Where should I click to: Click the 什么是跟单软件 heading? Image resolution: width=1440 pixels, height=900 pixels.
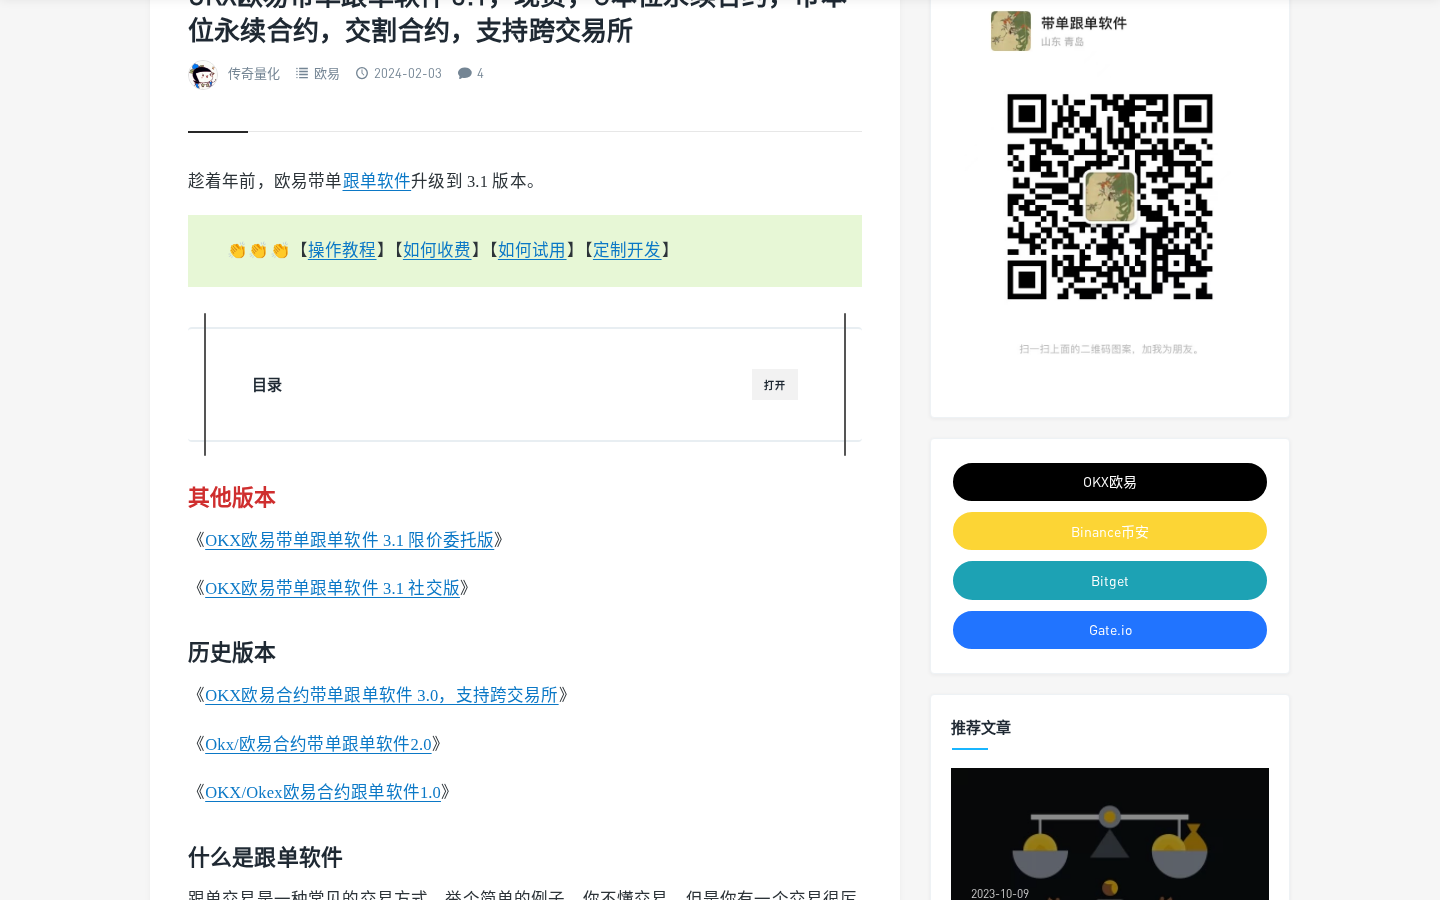[265, 858]
